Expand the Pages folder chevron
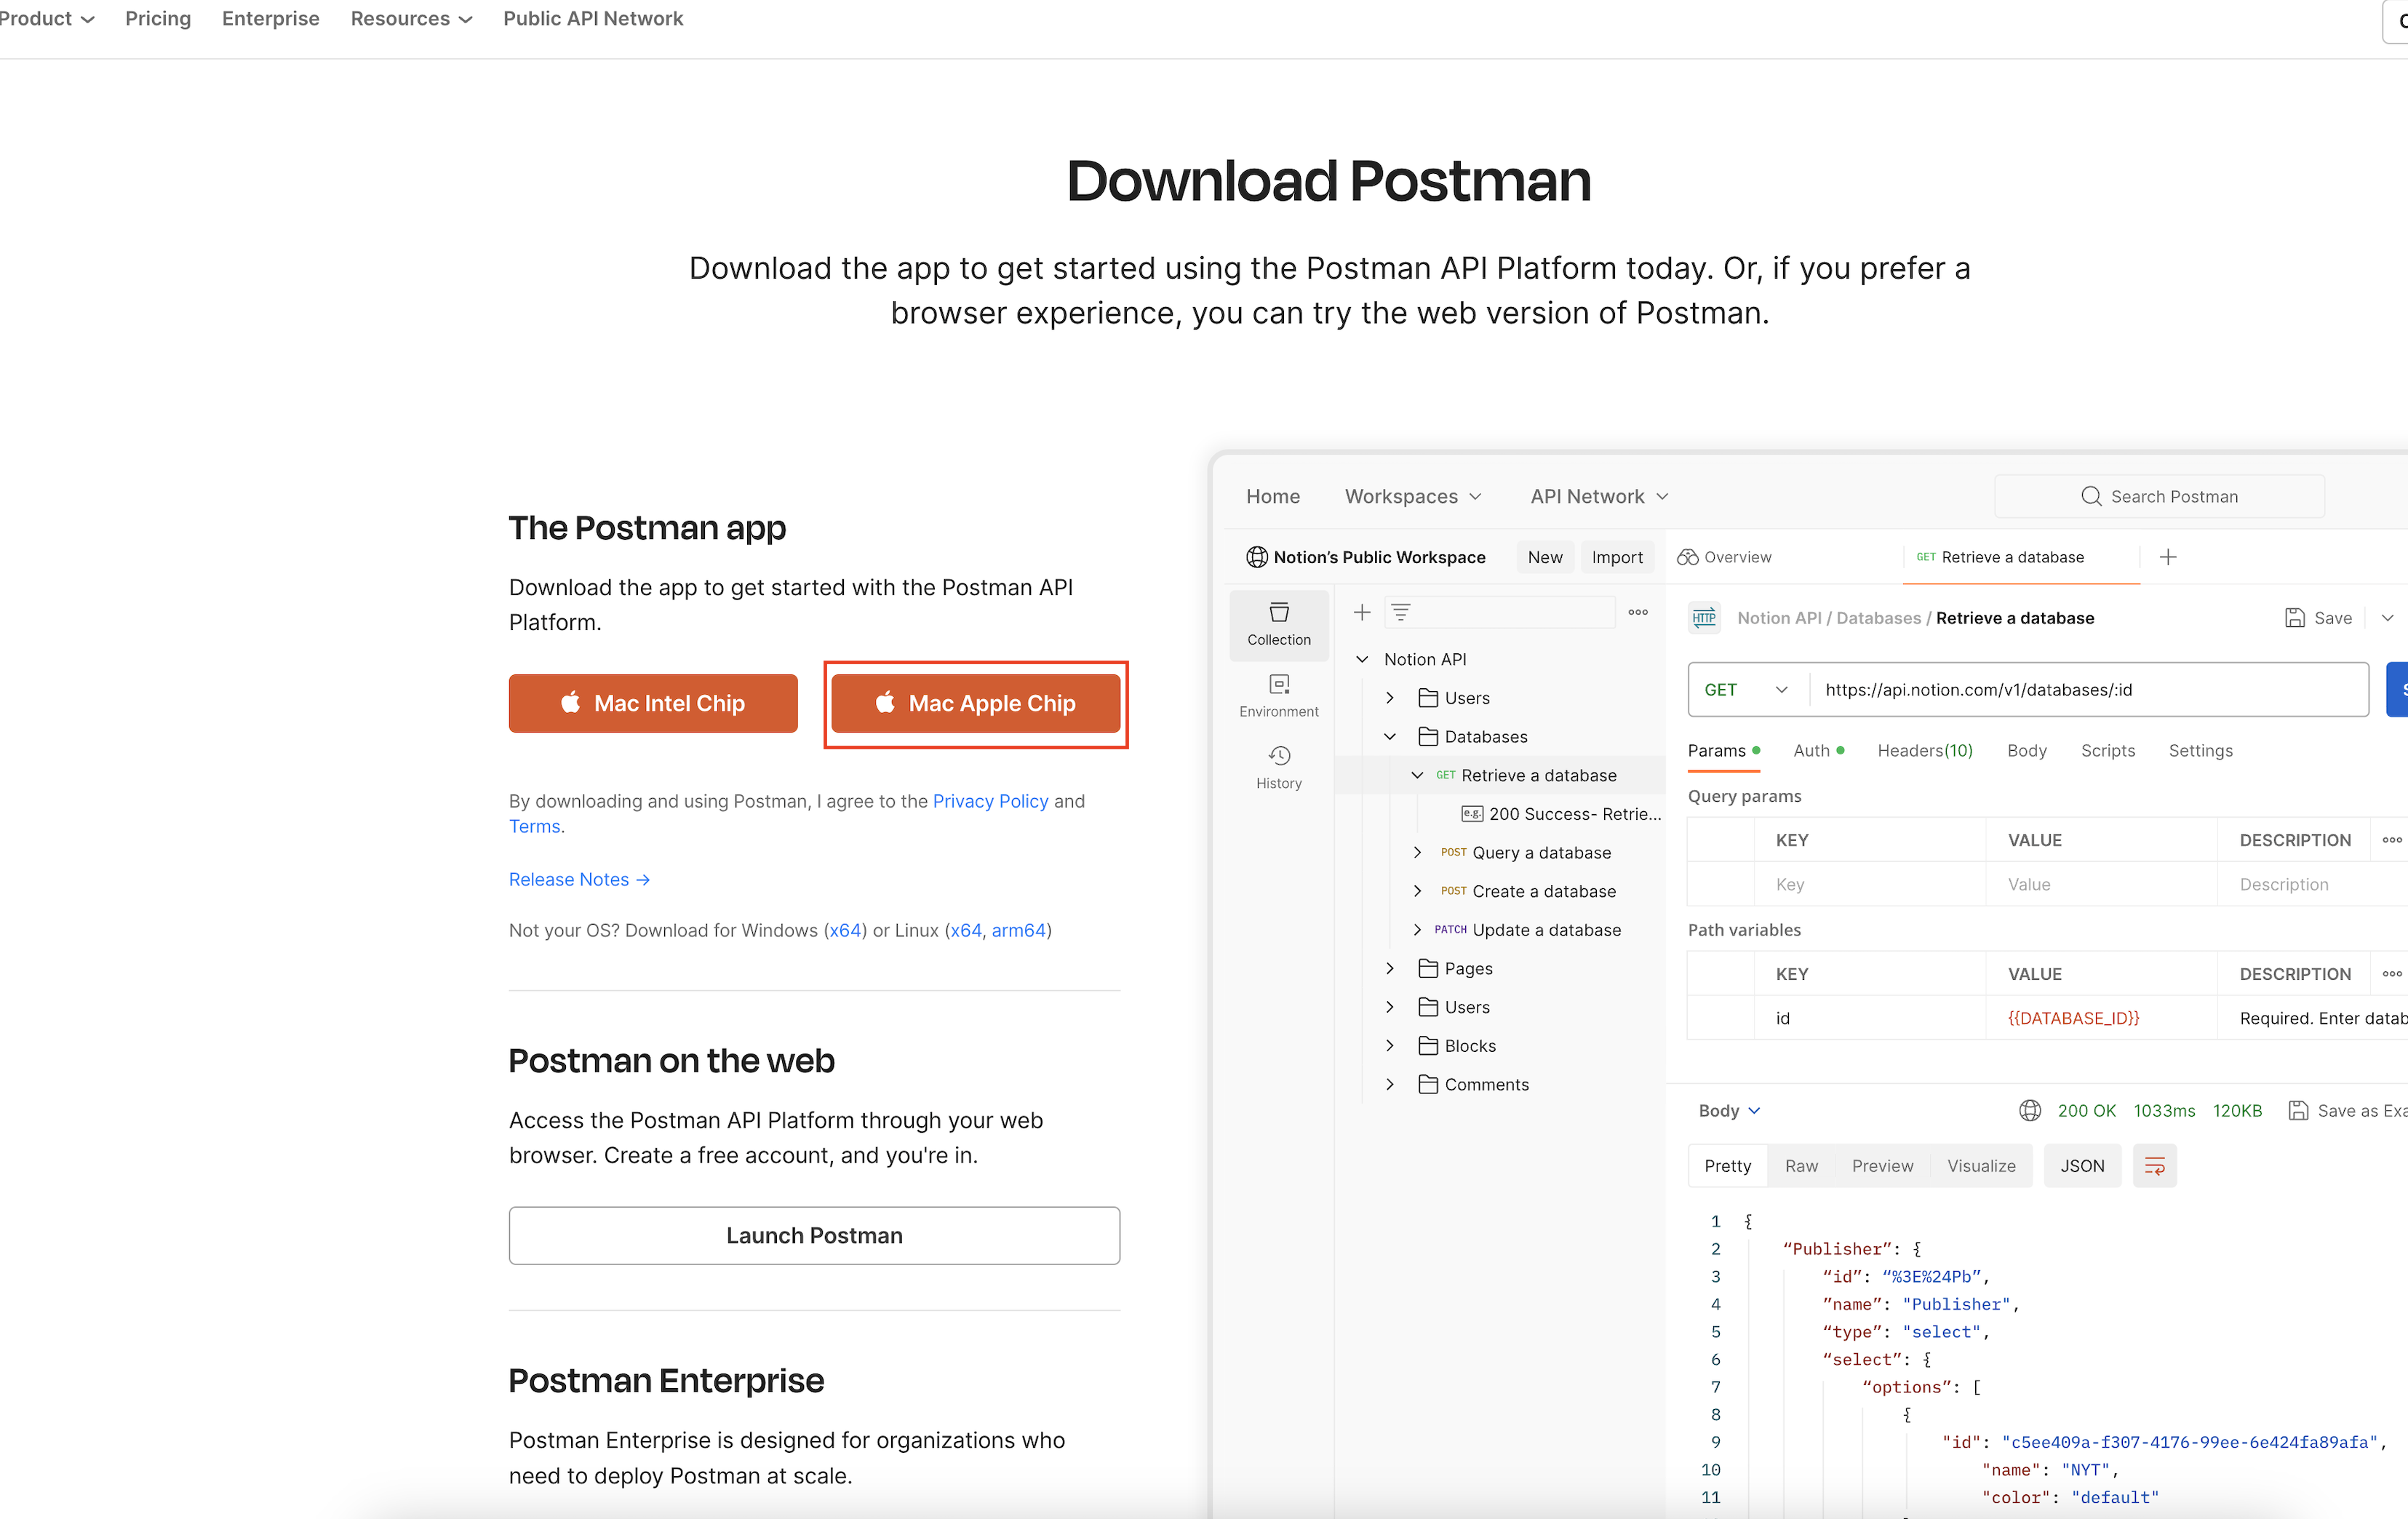 tap(1389, 968)
